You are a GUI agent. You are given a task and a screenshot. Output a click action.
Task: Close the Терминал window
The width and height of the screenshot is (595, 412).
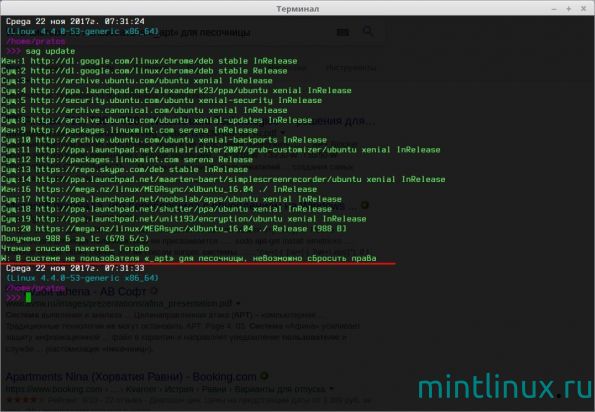pos(583,9)
